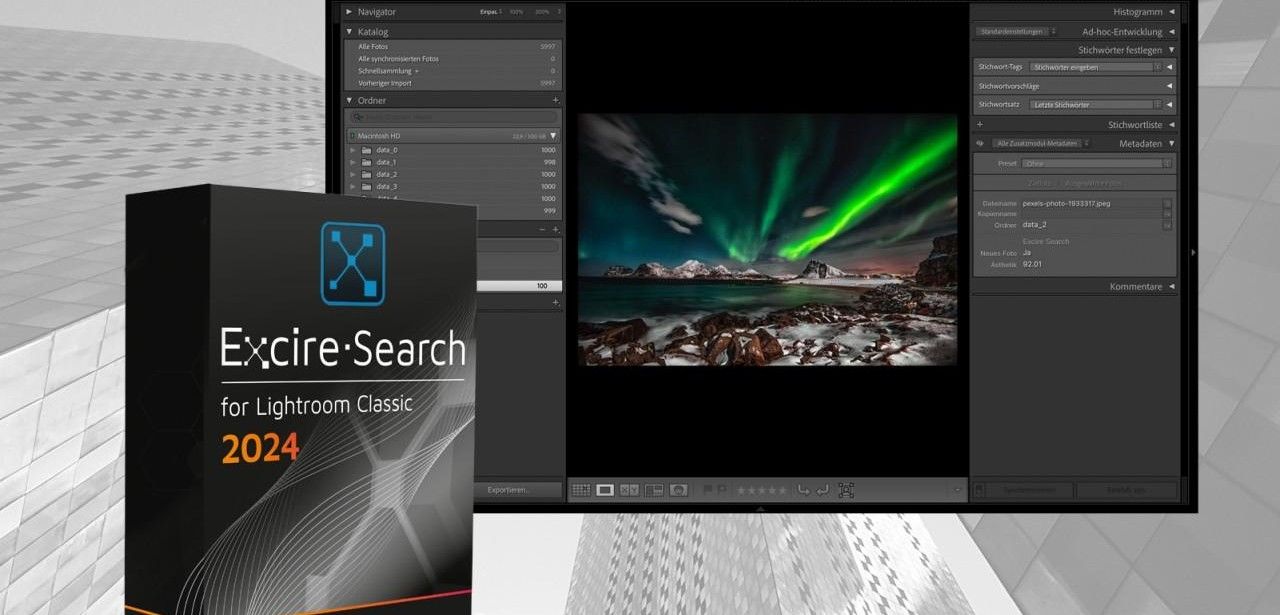Set the flag as rejected
Screen dimensions: 1280x615
[x=722, y=490]
